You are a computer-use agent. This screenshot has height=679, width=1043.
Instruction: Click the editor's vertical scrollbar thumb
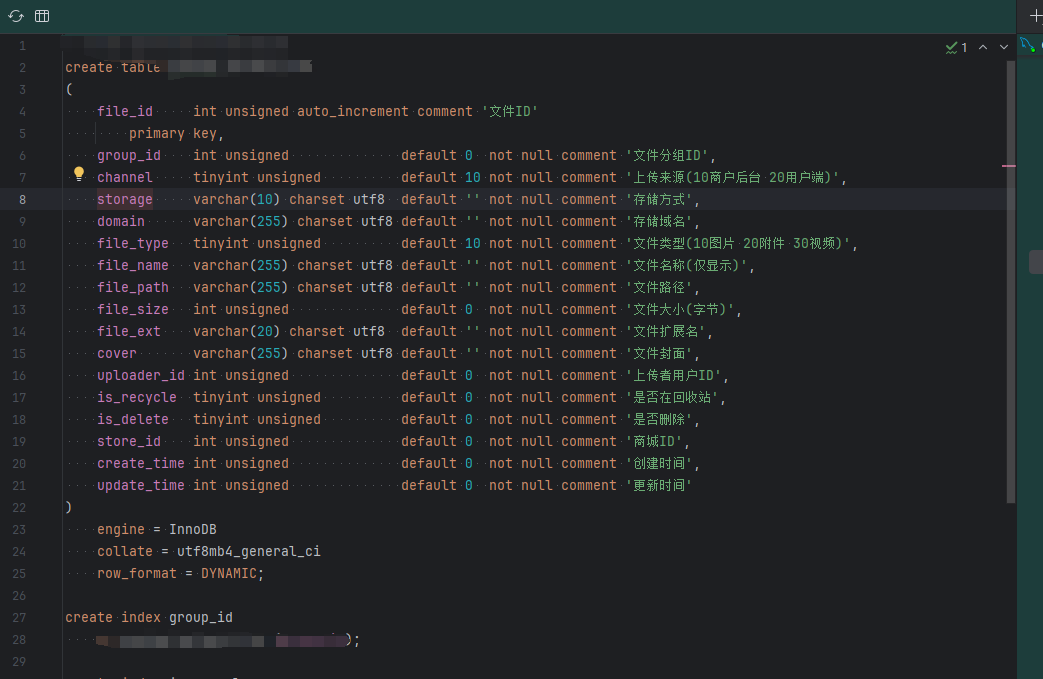pos(1010,282)
